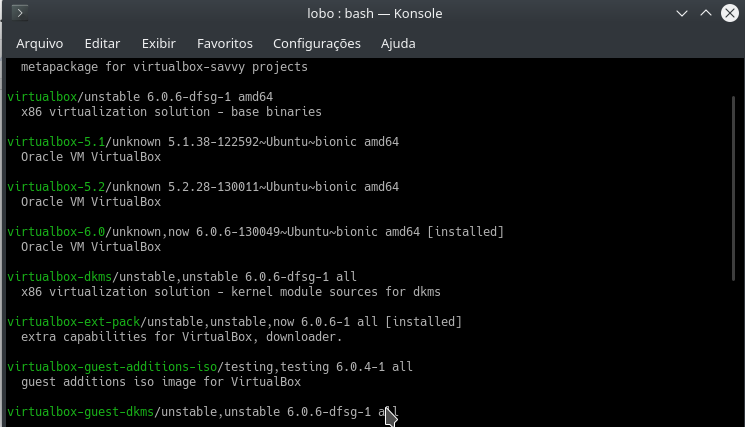Click the line 'metapackage for virtualbox-savvy projects'
This screenshot has width=745, height=427.
(x=164, y=67)
